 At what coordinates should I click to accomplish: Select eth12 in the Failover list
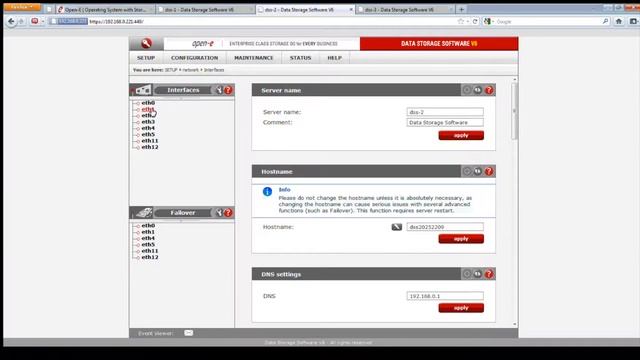(150, 257)
